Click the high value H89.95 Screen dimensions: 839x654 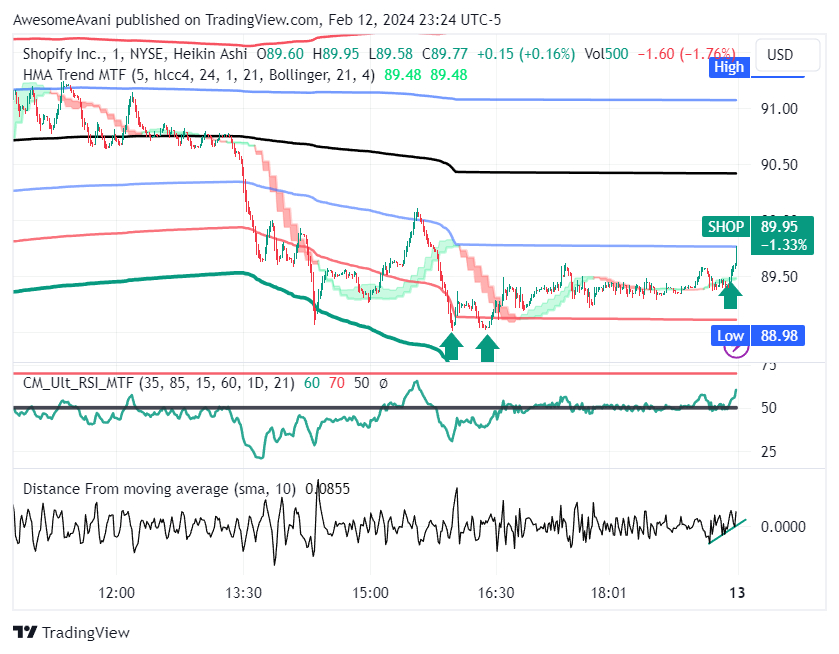335,54
